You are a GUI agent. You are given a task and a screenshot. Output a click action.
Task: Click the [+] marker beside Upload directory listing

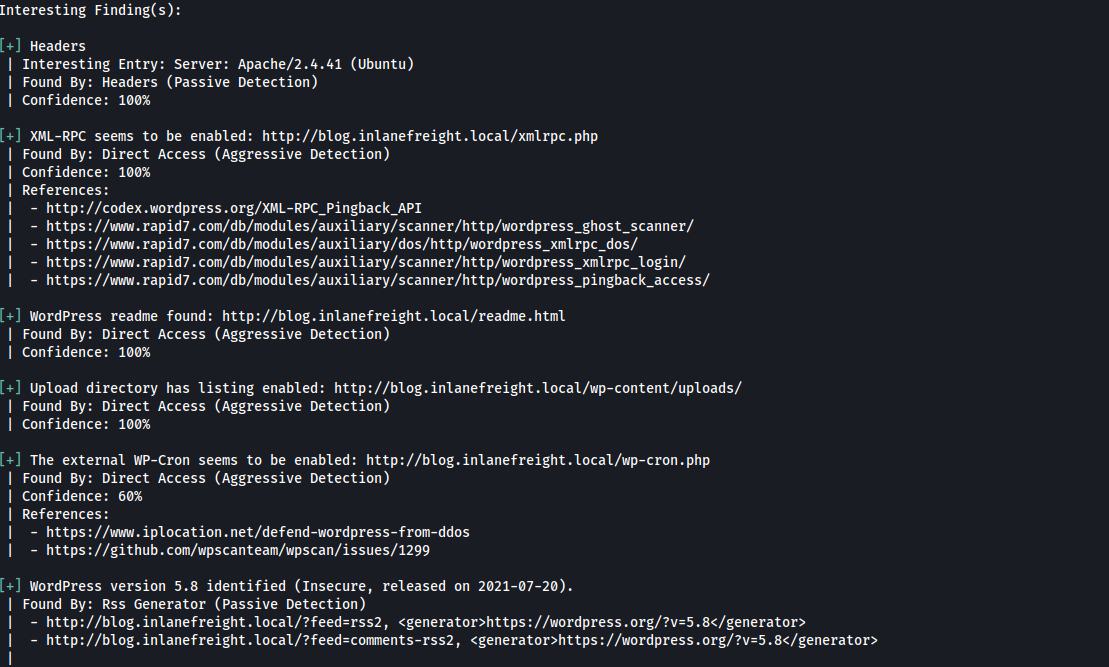[x=11, y=388]
